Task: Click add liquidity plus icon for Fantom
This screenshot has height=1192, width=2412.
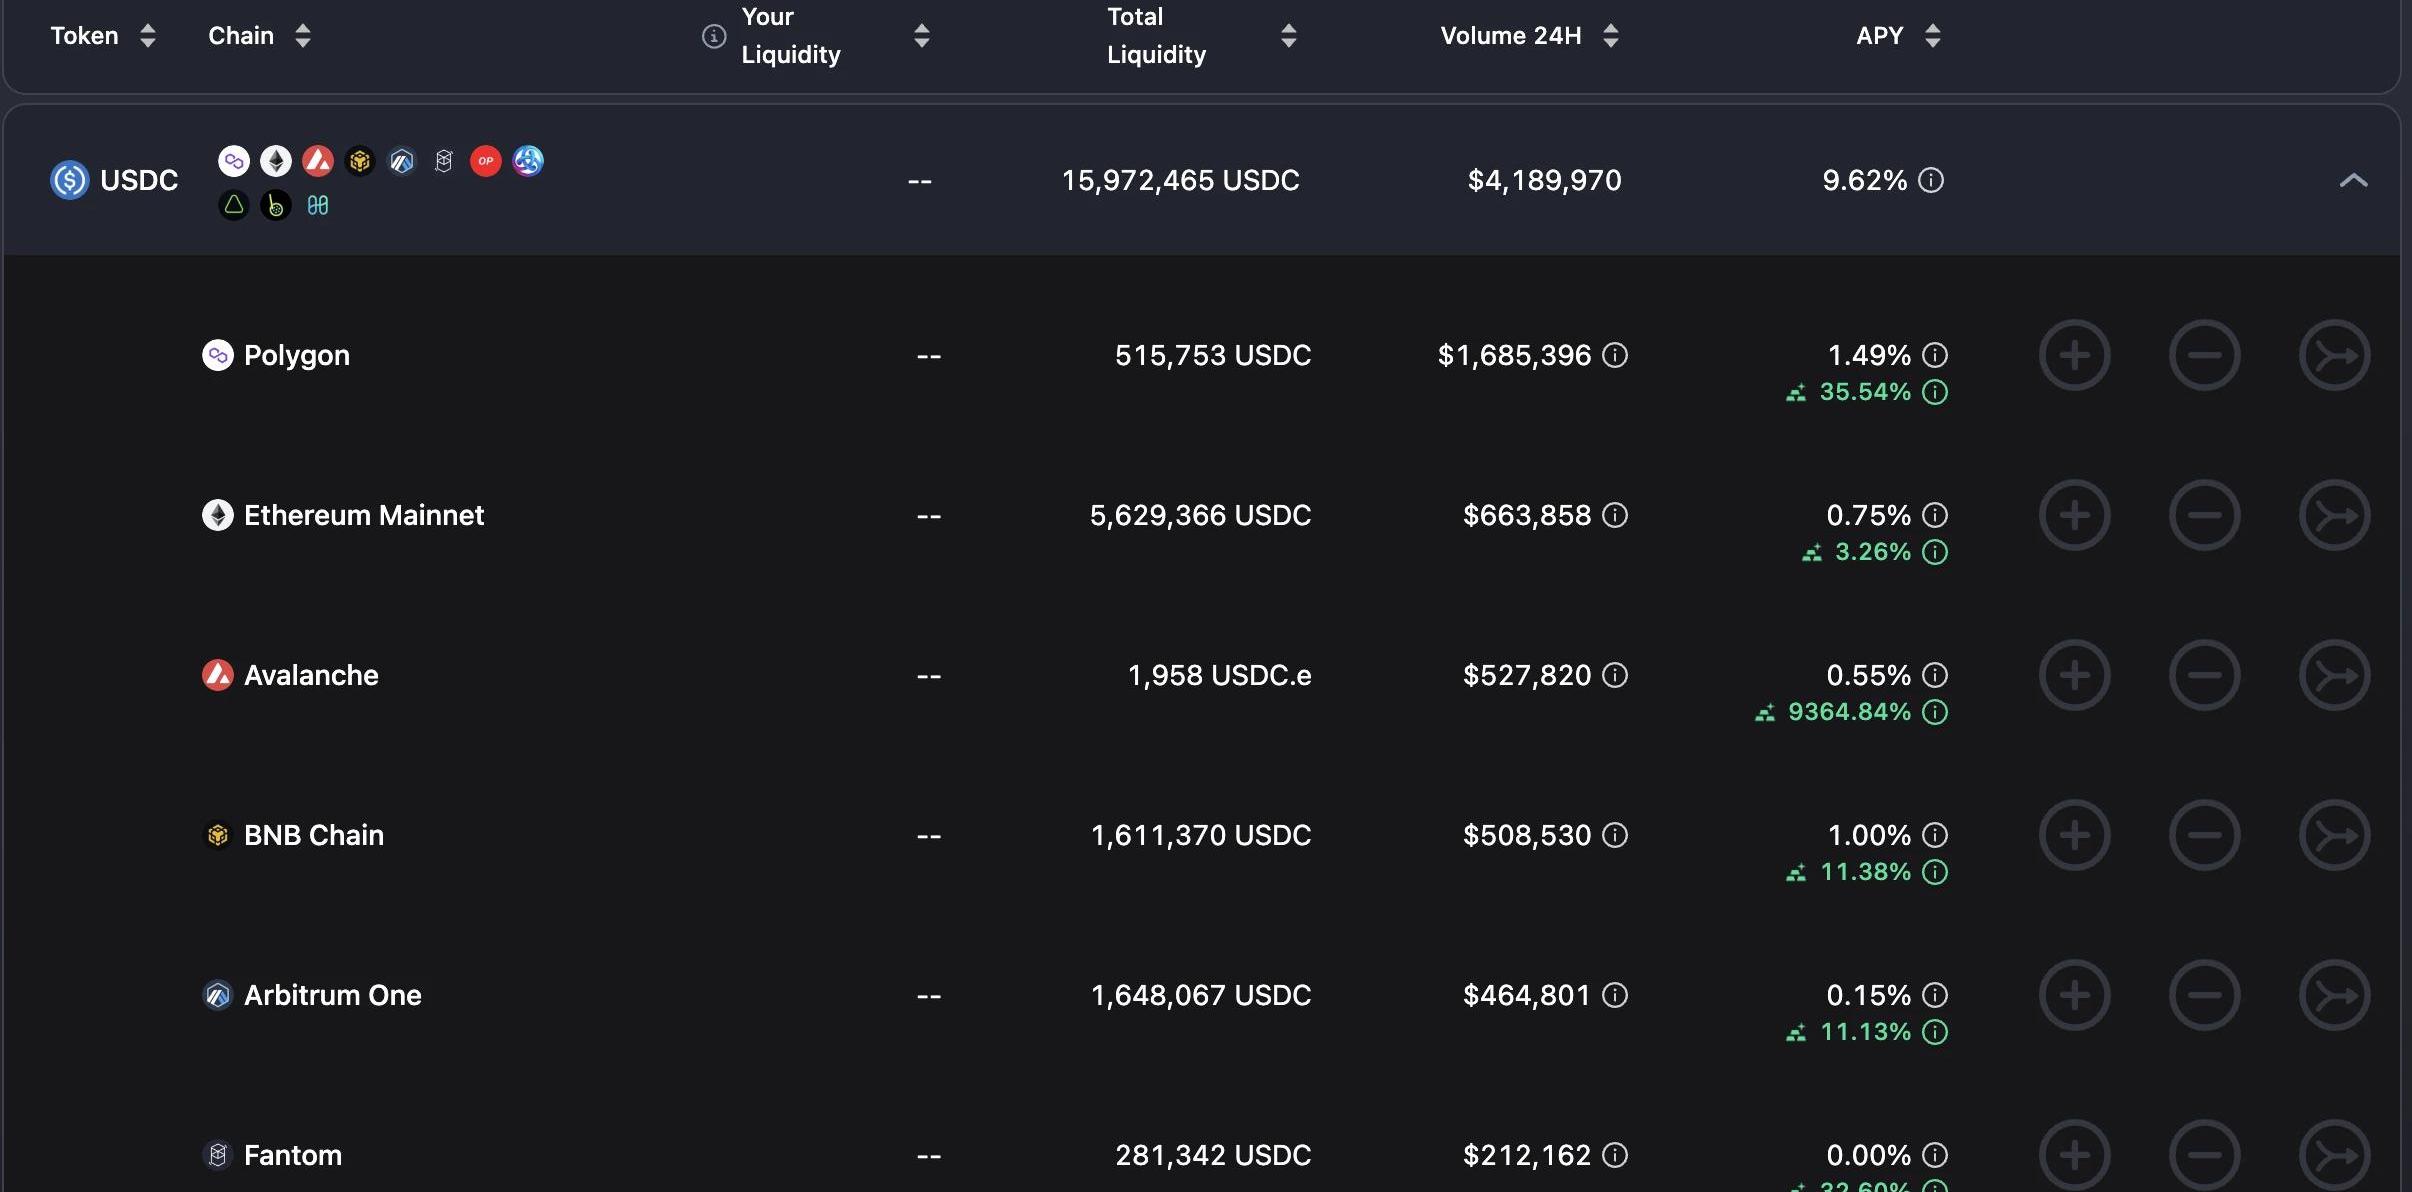Action: click(x=2074, y=1155)
